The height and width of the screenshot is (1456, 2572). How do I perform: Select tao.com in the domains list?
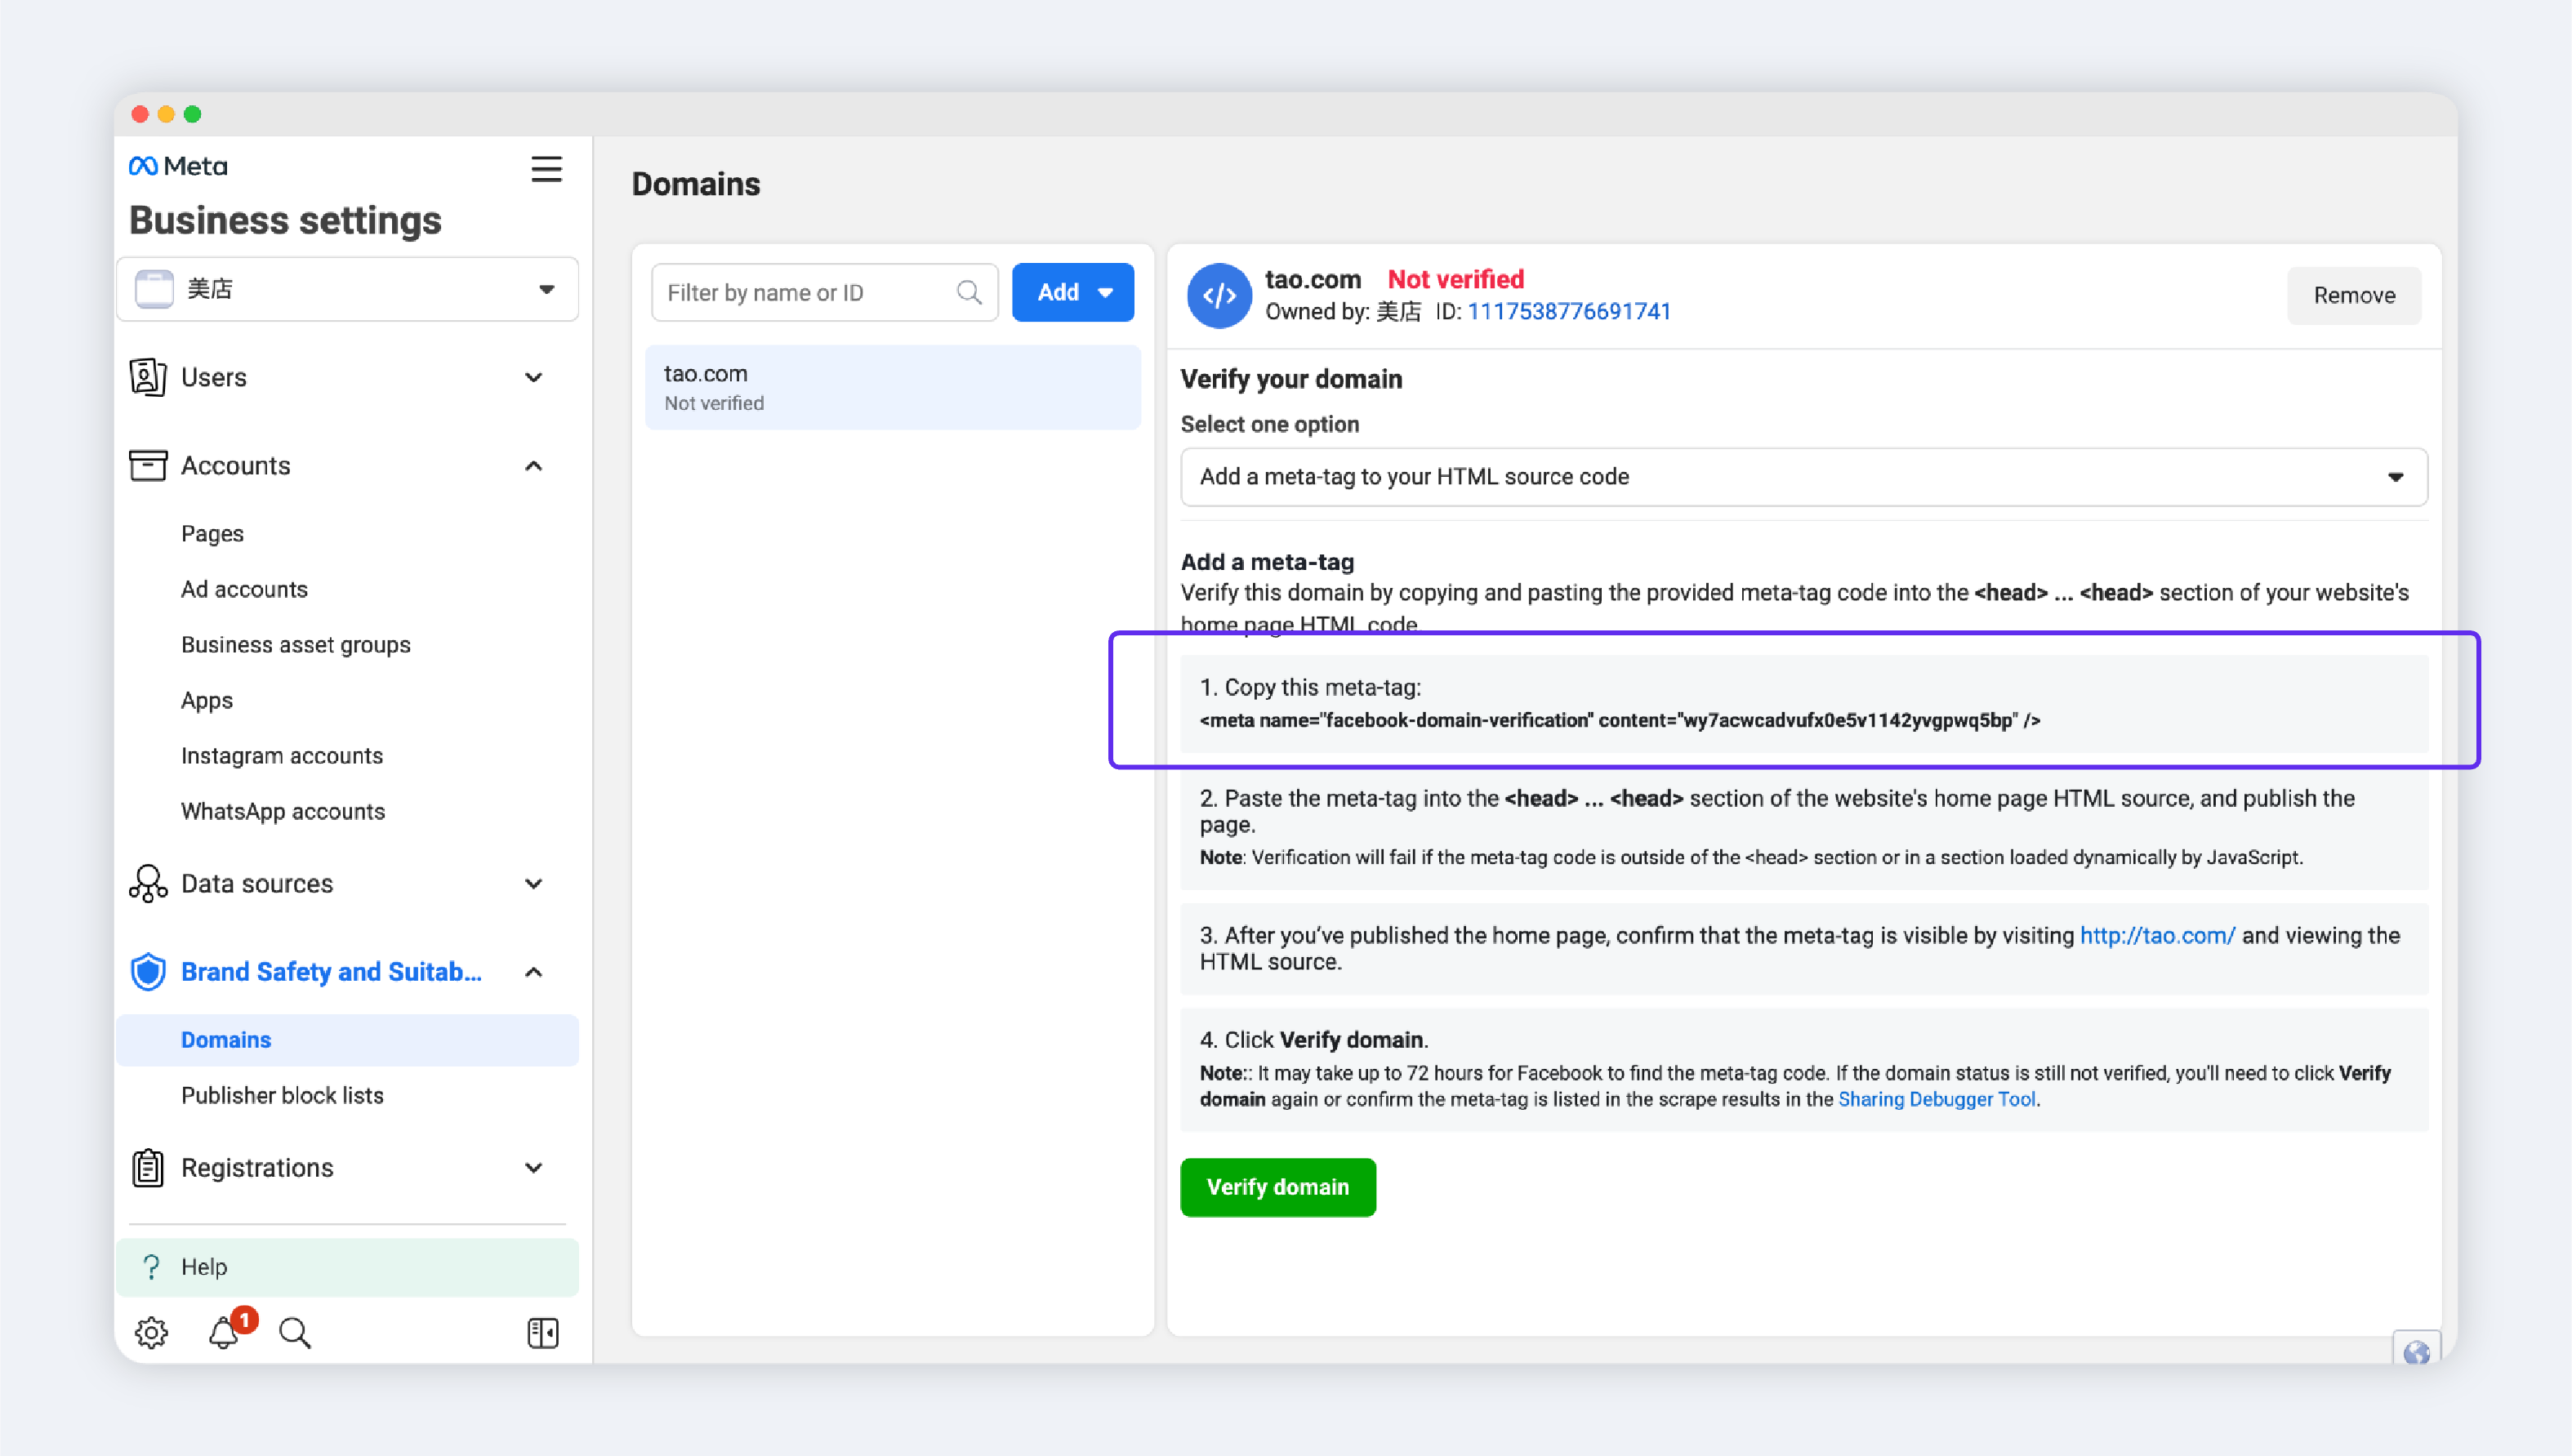[892, 387]
